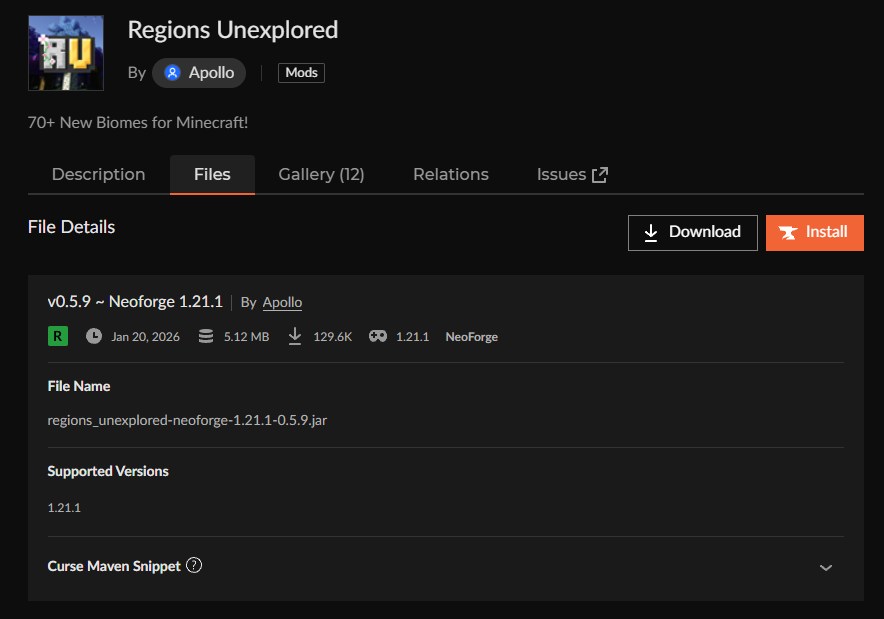The height and width of the screenshot is (619, 884).
Task: Click the game controller version icon
Action: (377, 336)
